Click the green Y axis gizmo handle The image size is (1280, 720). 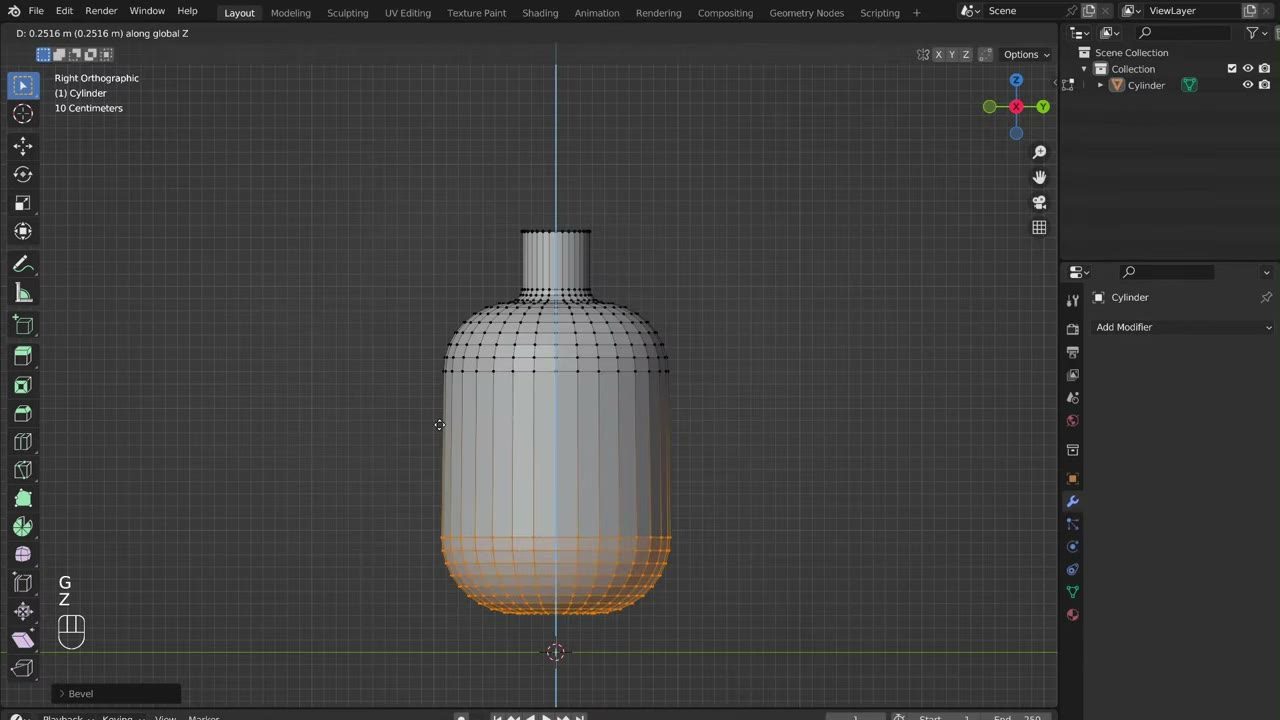click(1043, 107)
